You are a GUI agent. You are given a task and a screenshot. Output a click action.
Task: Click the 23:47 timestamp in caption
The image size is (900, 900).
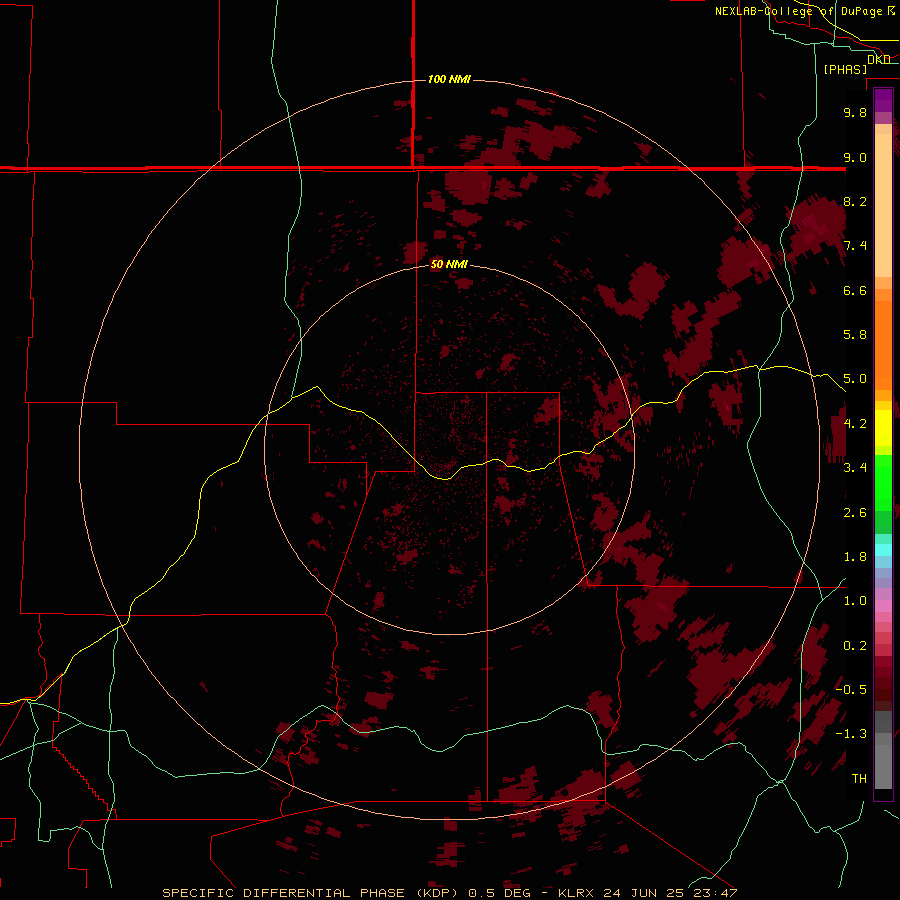coord(713,893)
